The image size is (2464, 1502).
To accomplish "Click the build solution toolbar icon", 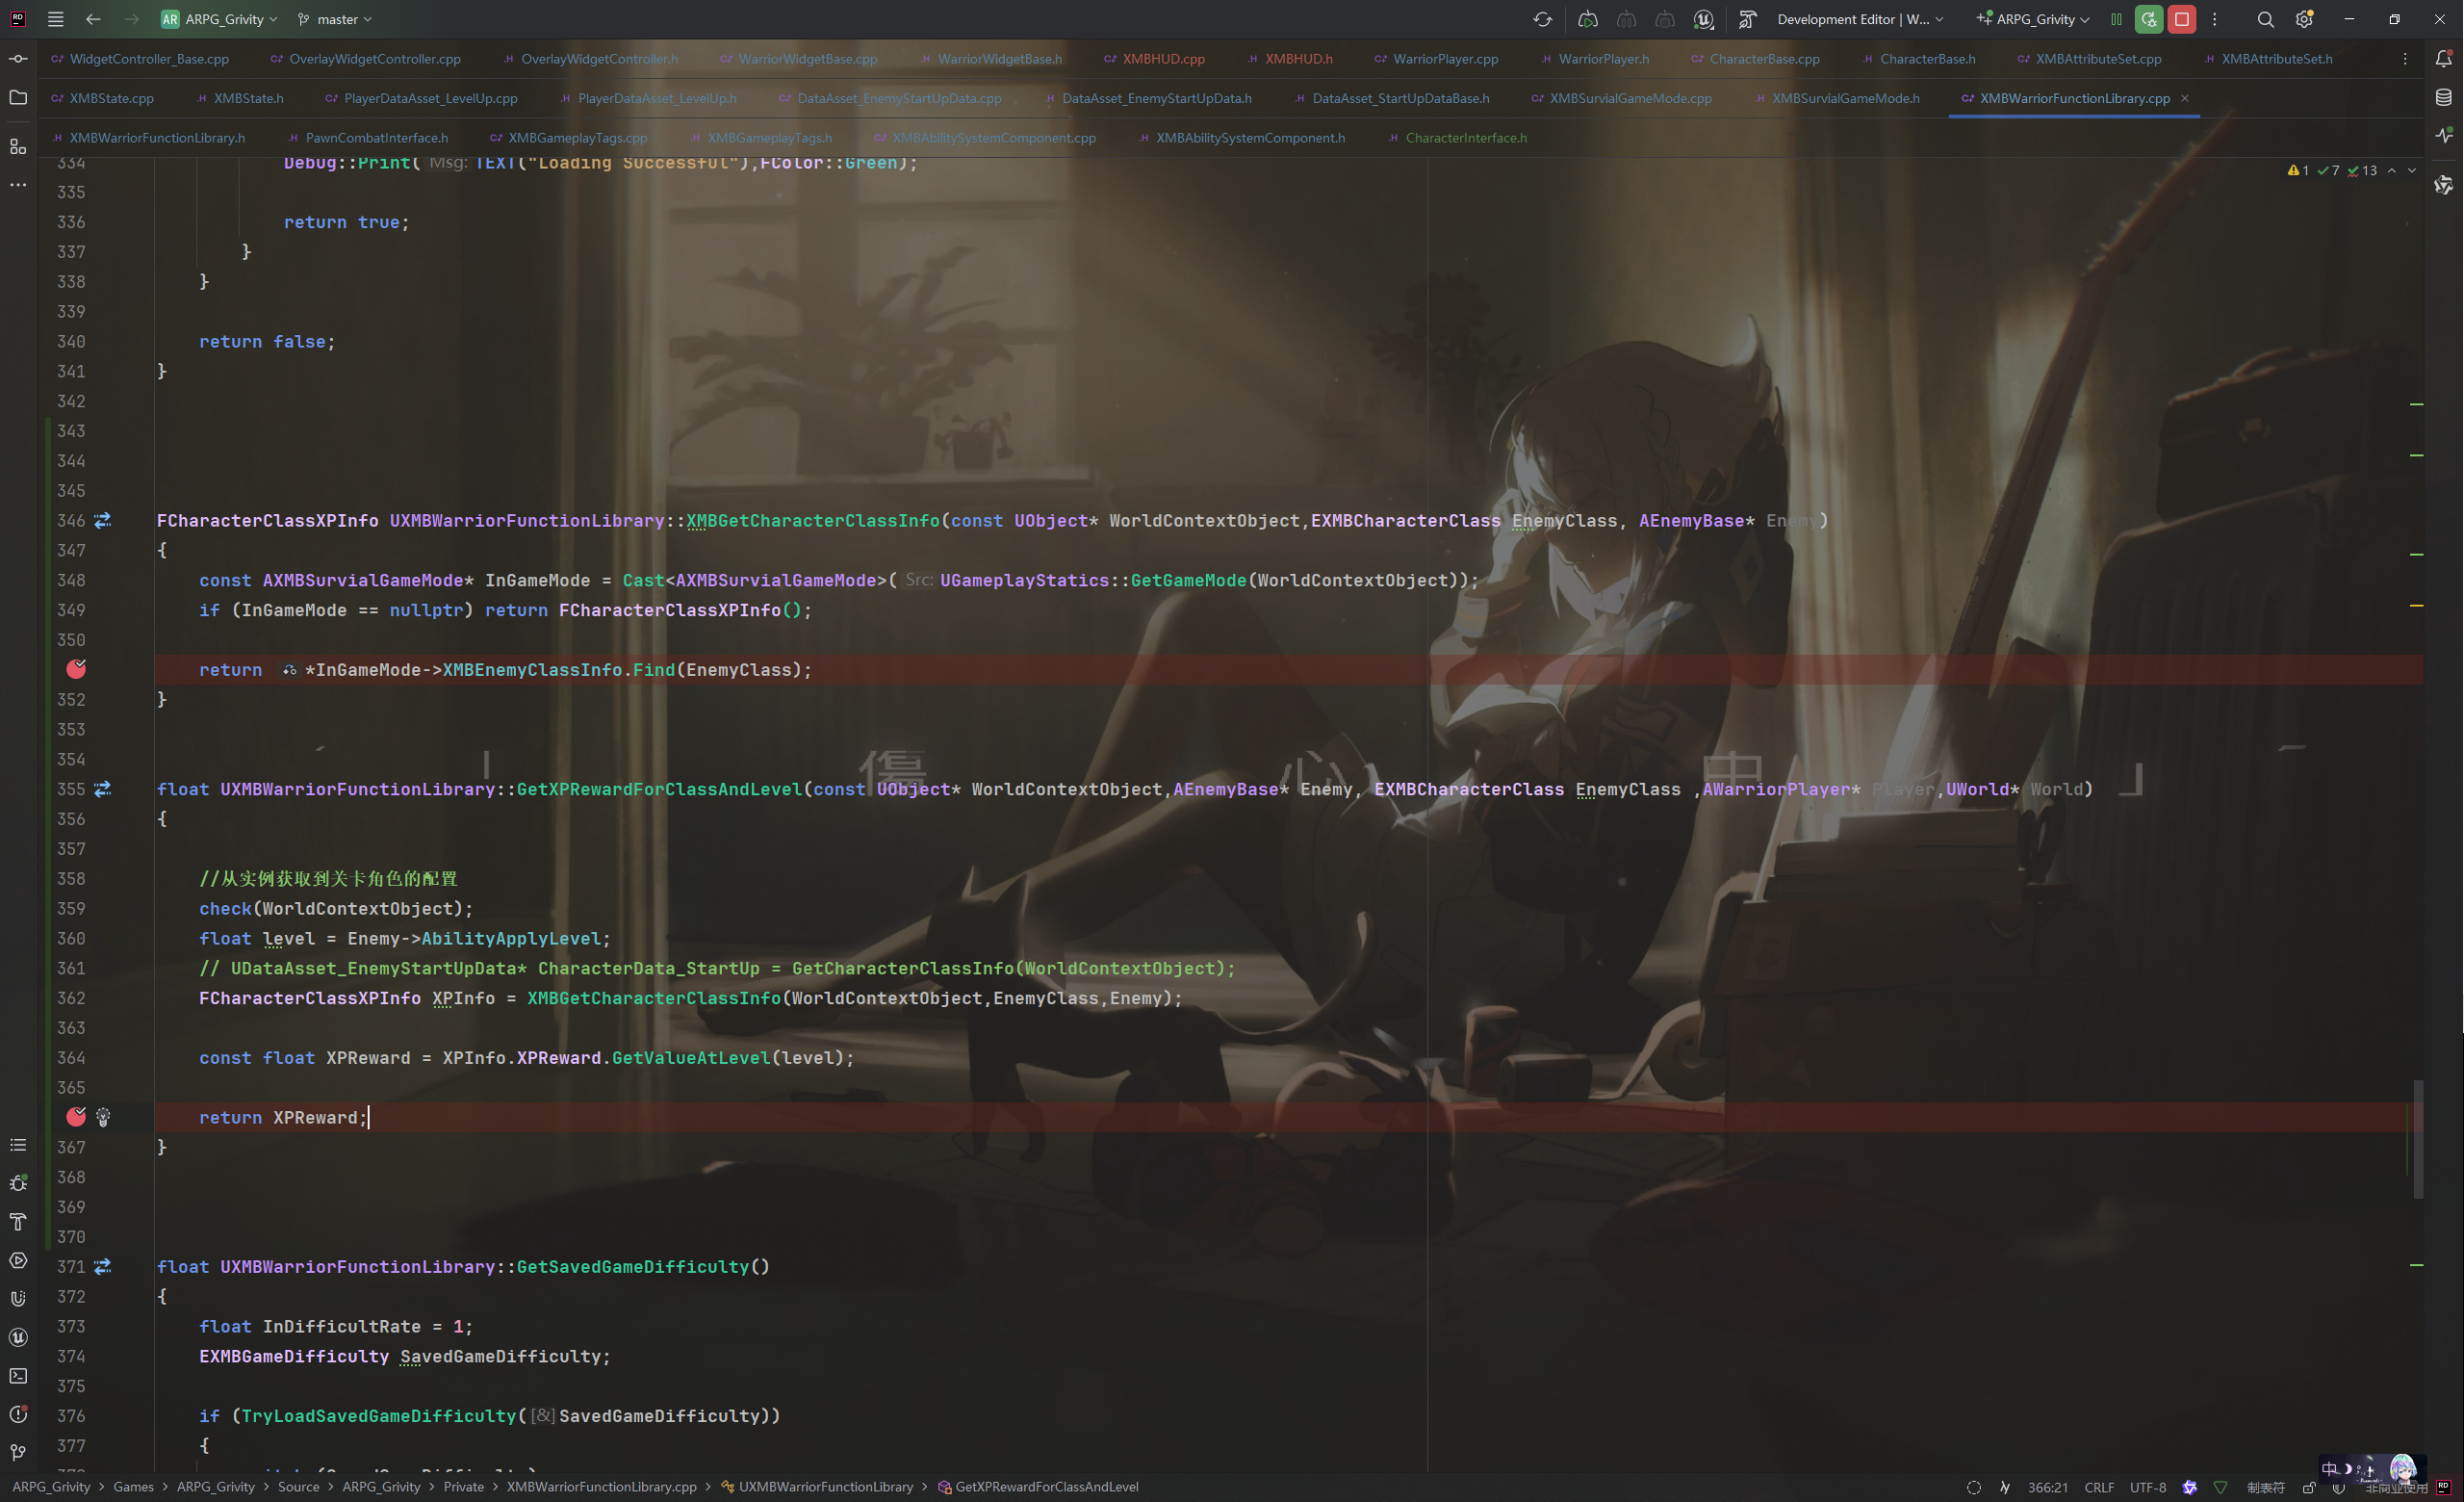I will coord(1748,19).
